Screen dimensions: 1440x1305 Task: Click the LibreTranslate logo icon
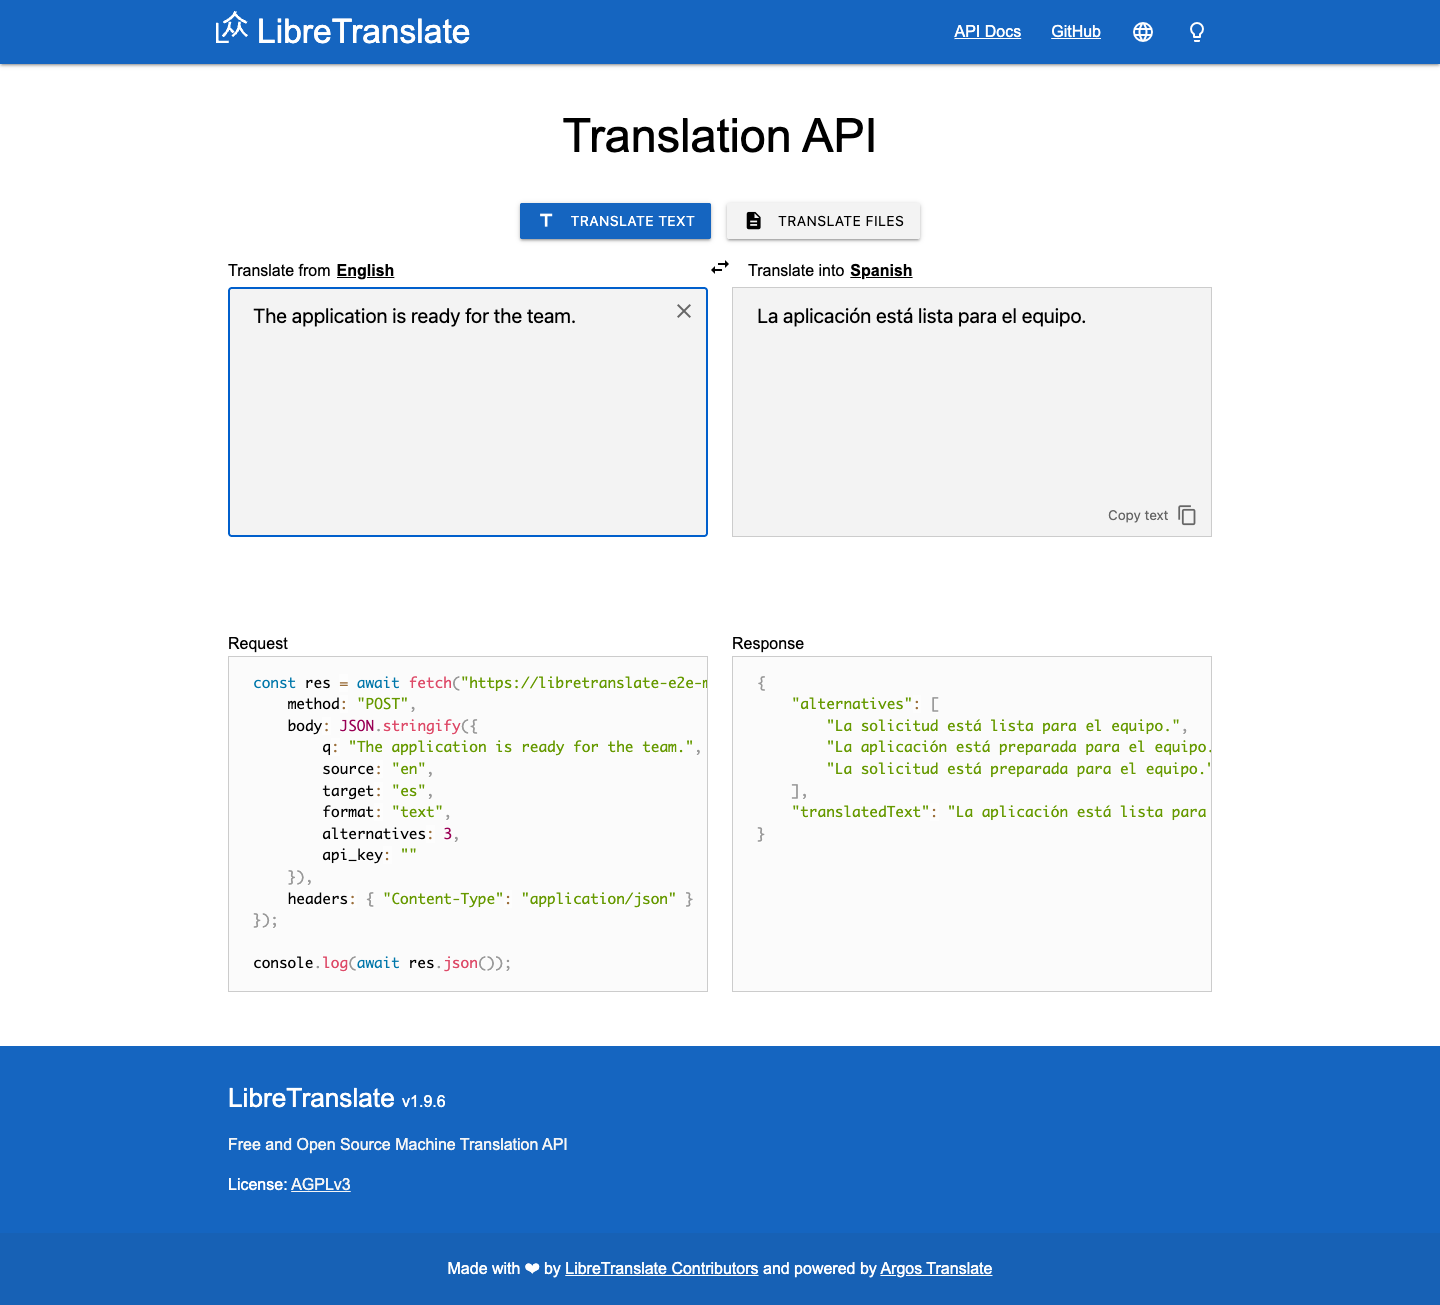[231, 28]
